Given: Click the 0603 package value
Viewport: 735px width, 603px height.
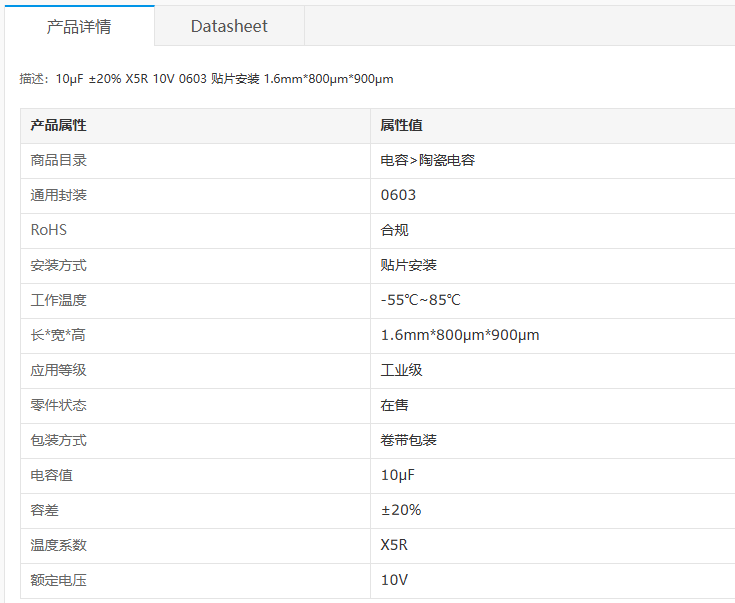Looking at the screenshot, I should [398, 195].
